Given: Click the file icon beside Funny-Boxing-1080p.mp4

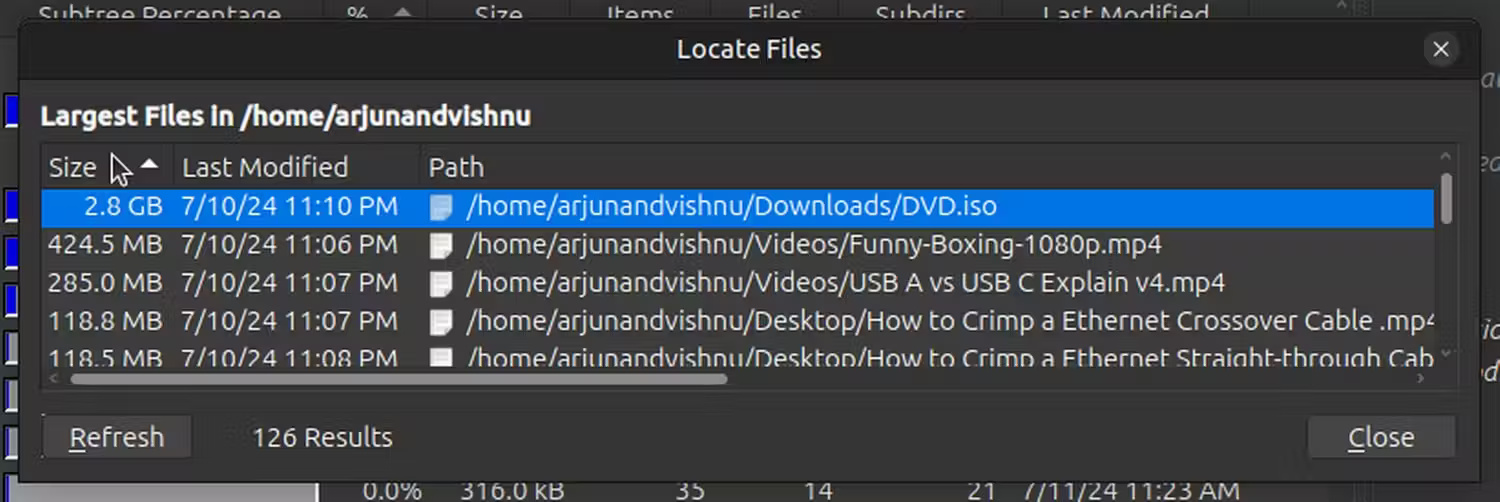Looking at the screenshot, I should click(441, 245).
